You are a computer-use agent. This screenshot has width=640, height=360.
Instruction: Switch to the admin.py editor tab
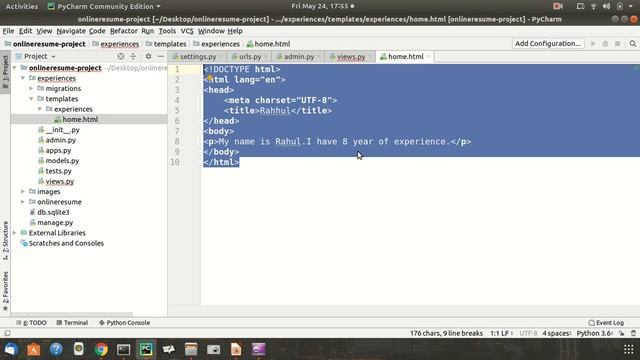[x=298, y=57]
